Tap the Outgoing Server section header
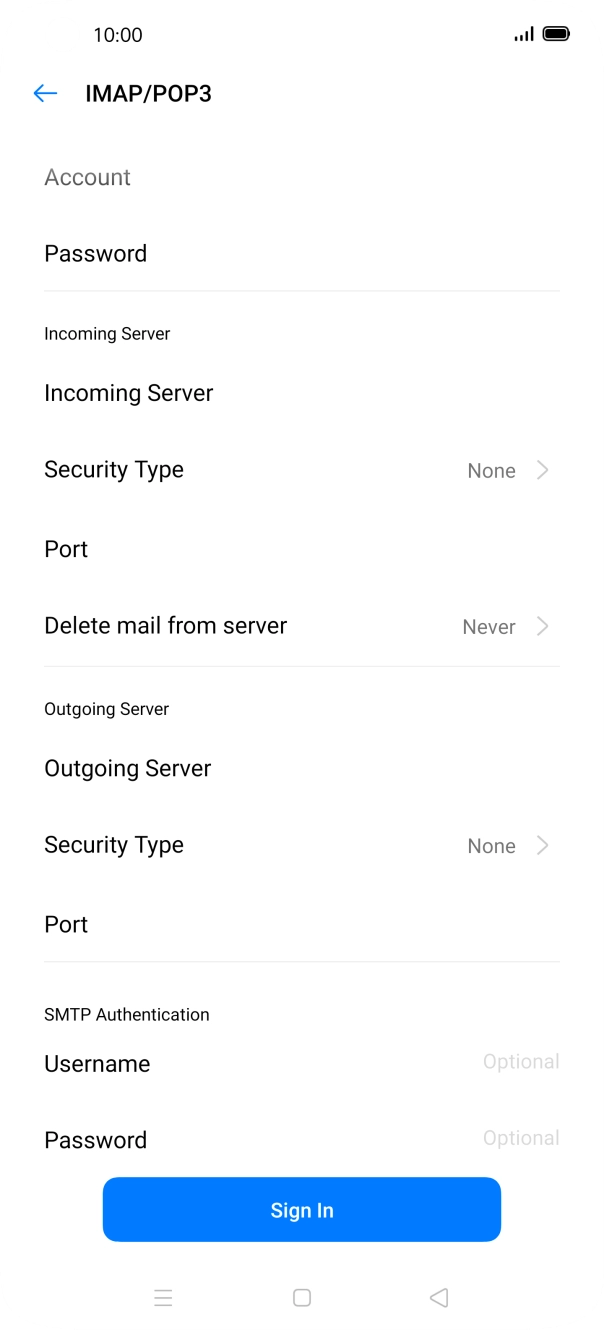The height and width of the screenshot is (1330, 604). coord(106,709)
